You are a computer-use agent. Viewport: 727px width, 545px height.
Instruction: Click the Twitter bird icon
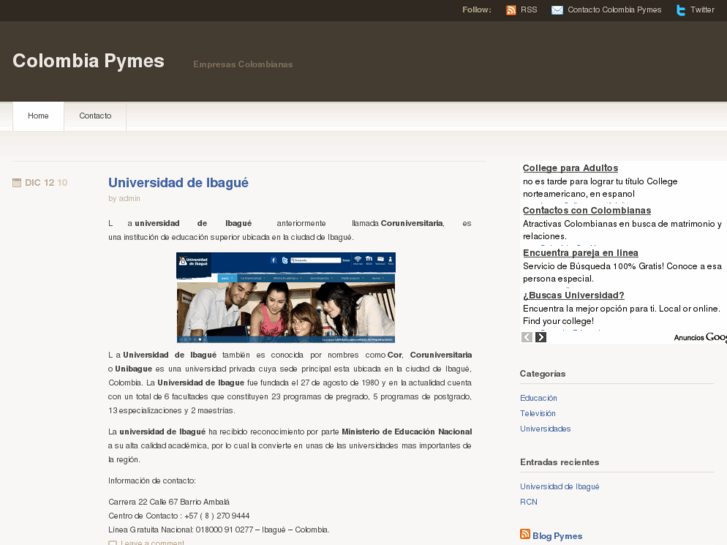pos(681,10)
